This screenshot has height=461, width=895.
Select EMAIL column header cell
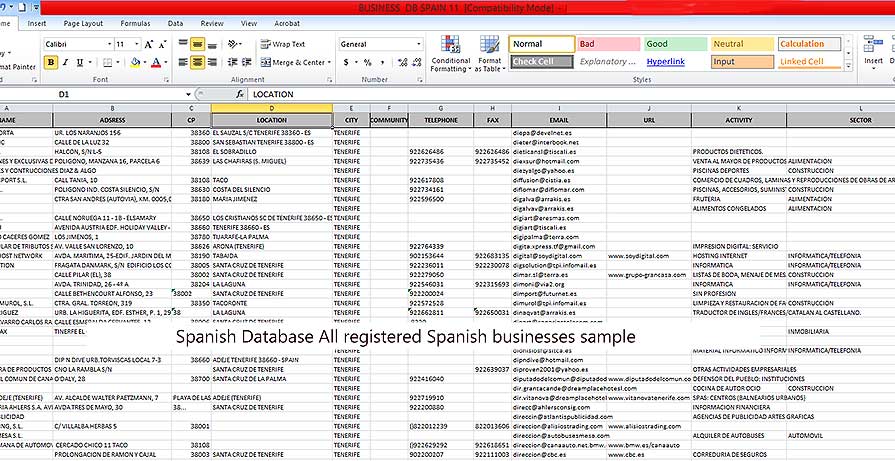pyautogui.click(x=559, y=120)
